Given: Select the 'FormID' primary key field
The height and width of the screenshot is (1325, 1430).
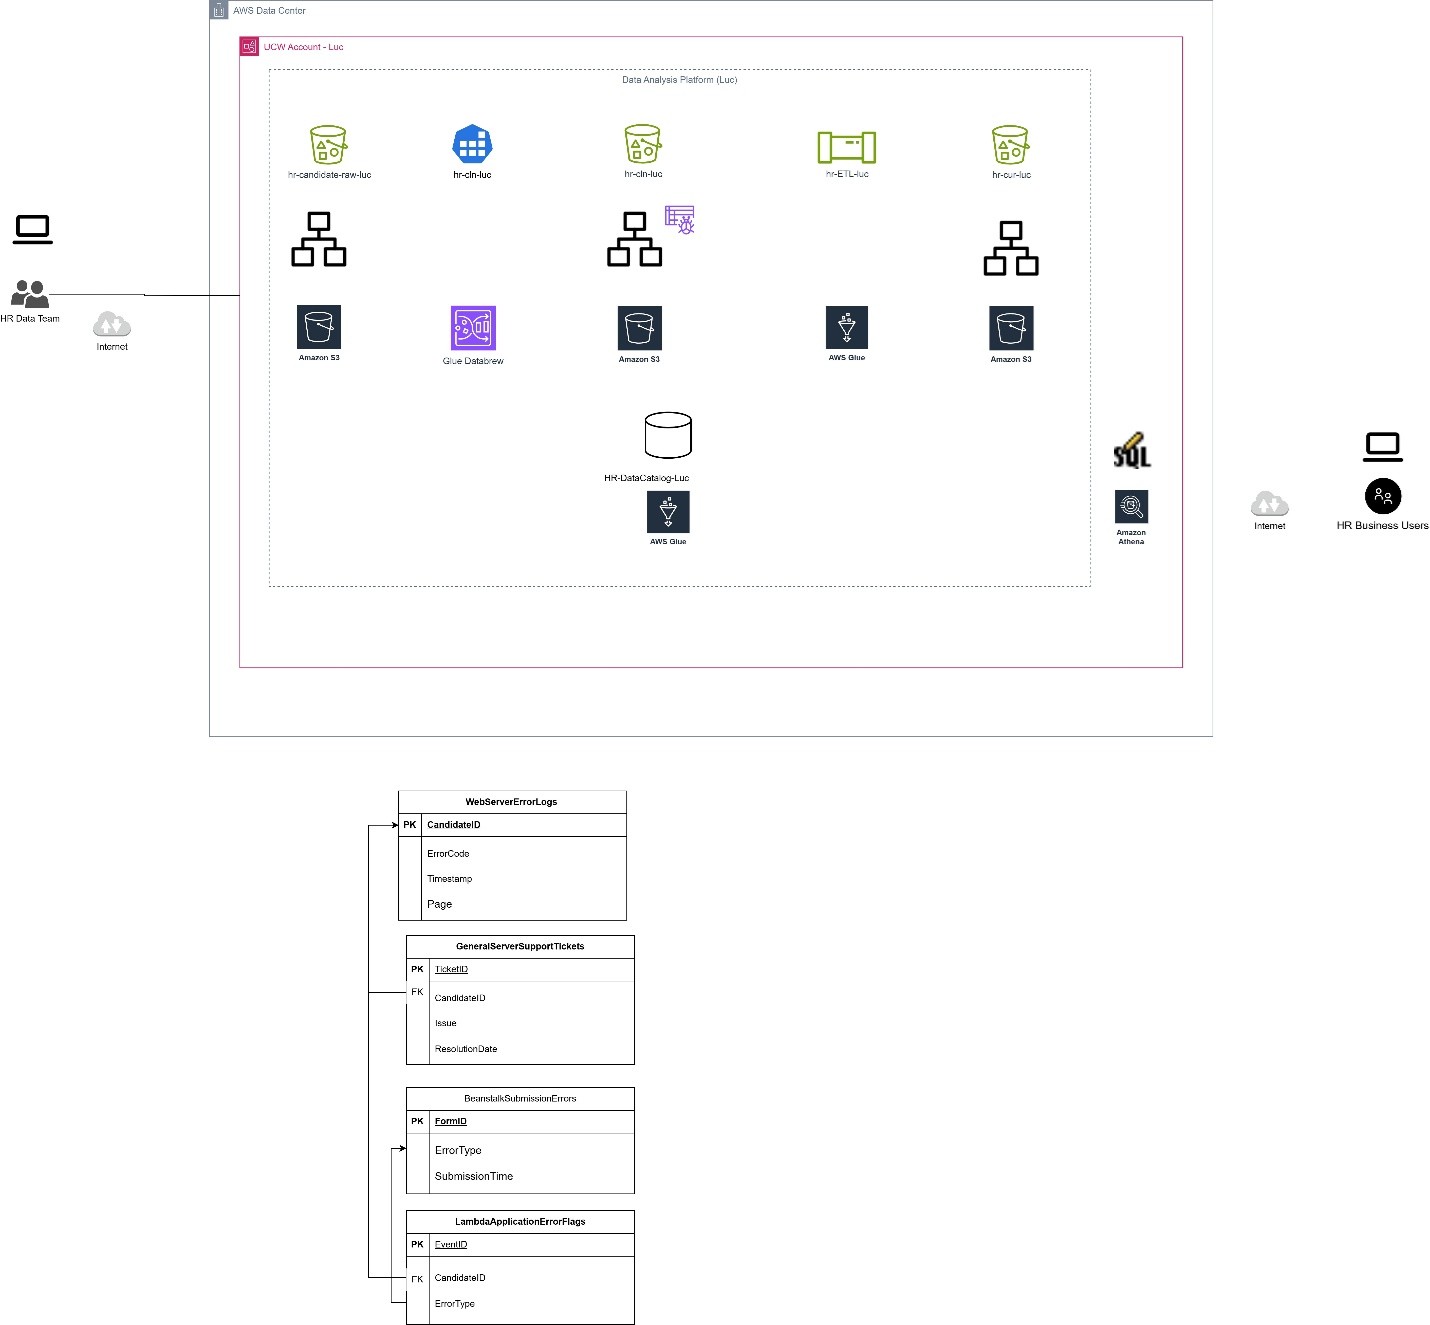Looking at the screenshot, I should (451, 1121).
